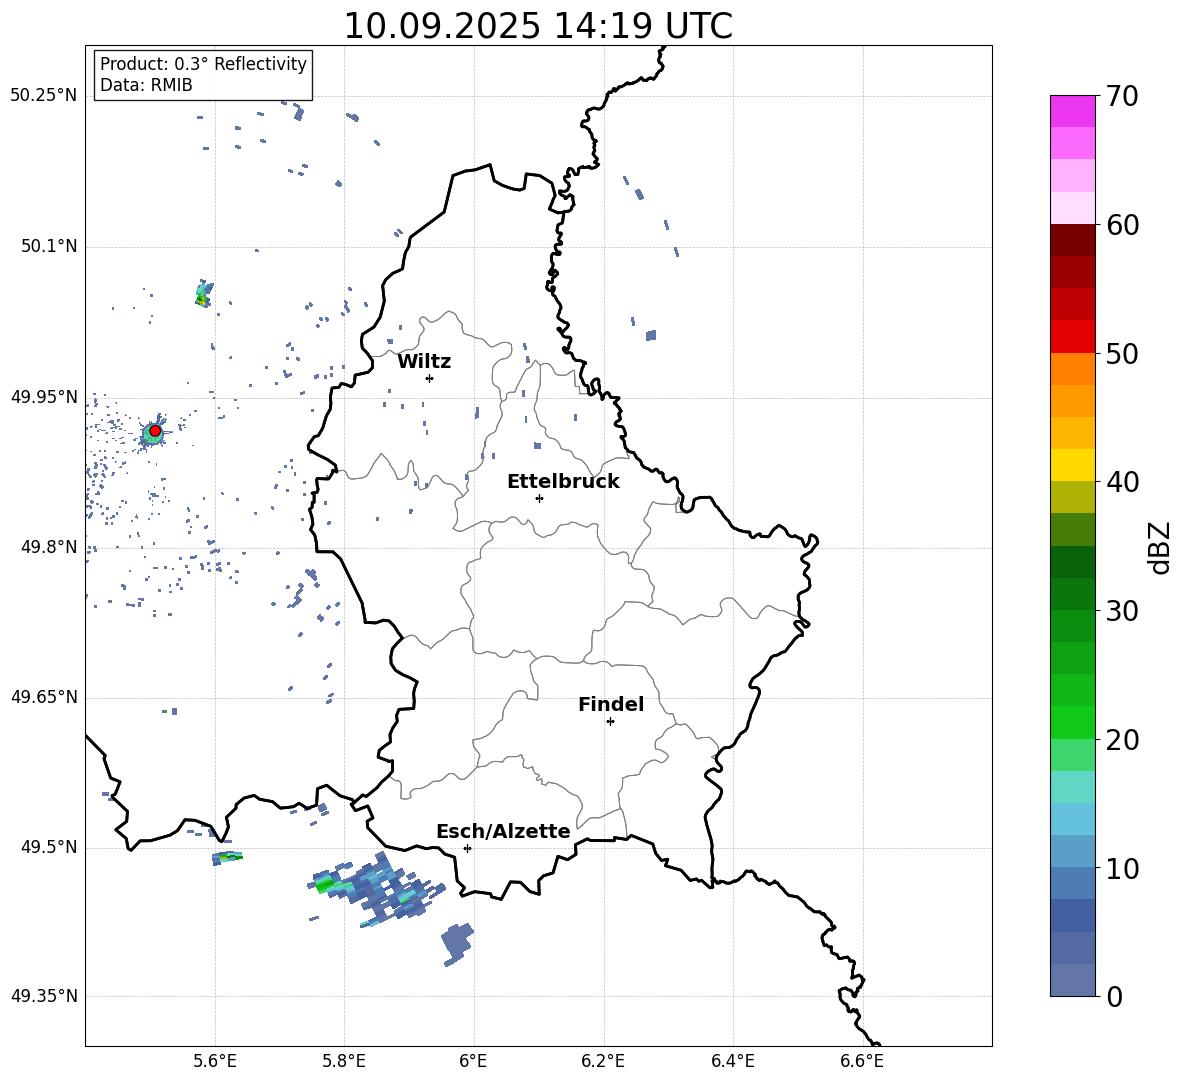Click the yellow colorbar segment at 40

pyautogui.click(x=1073, y=466)
